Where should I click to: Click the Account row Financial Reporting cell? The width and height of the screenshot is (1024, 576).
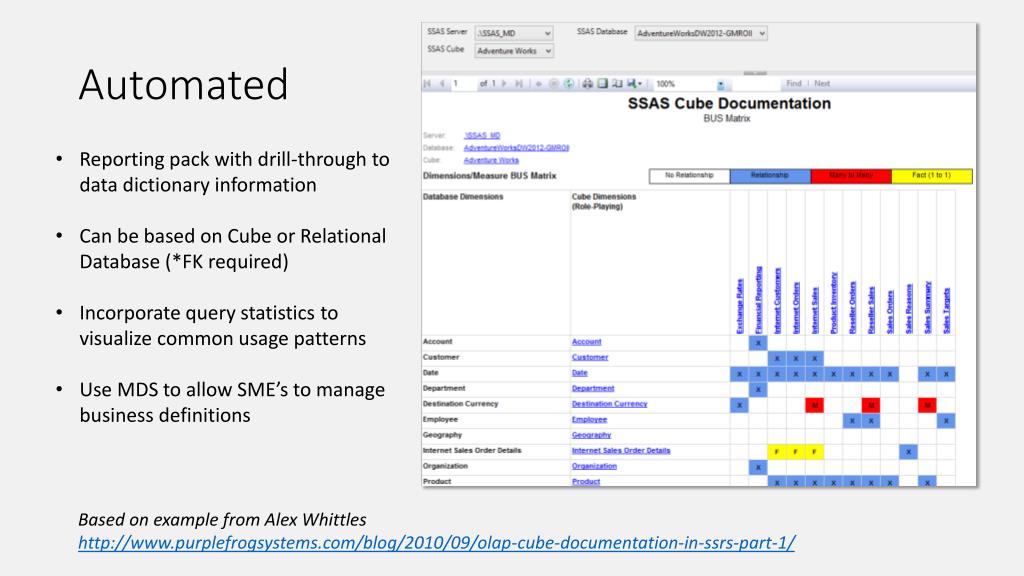(758, 343)
